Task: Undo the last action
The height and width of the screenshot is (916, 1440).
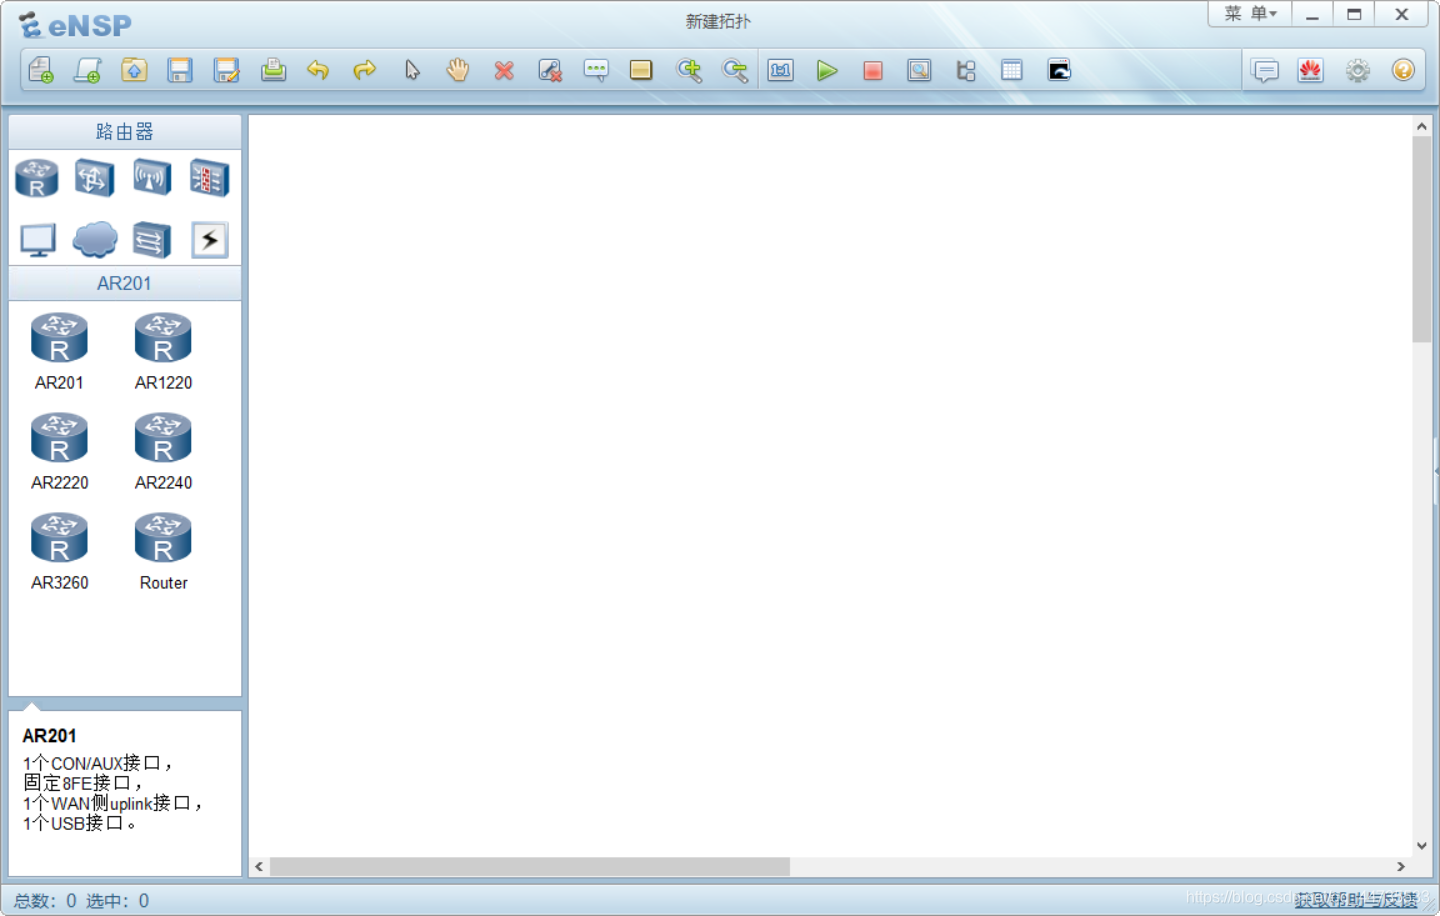Action: tap(318, 70)
